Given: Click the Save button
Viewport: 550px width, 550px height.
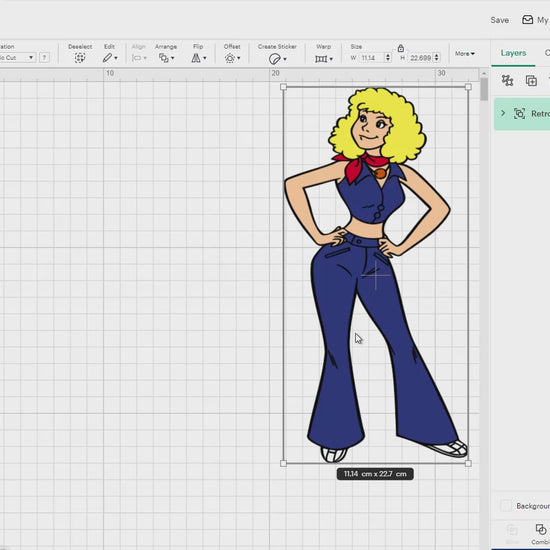Looking at the screenshot, I should point(499,20).
